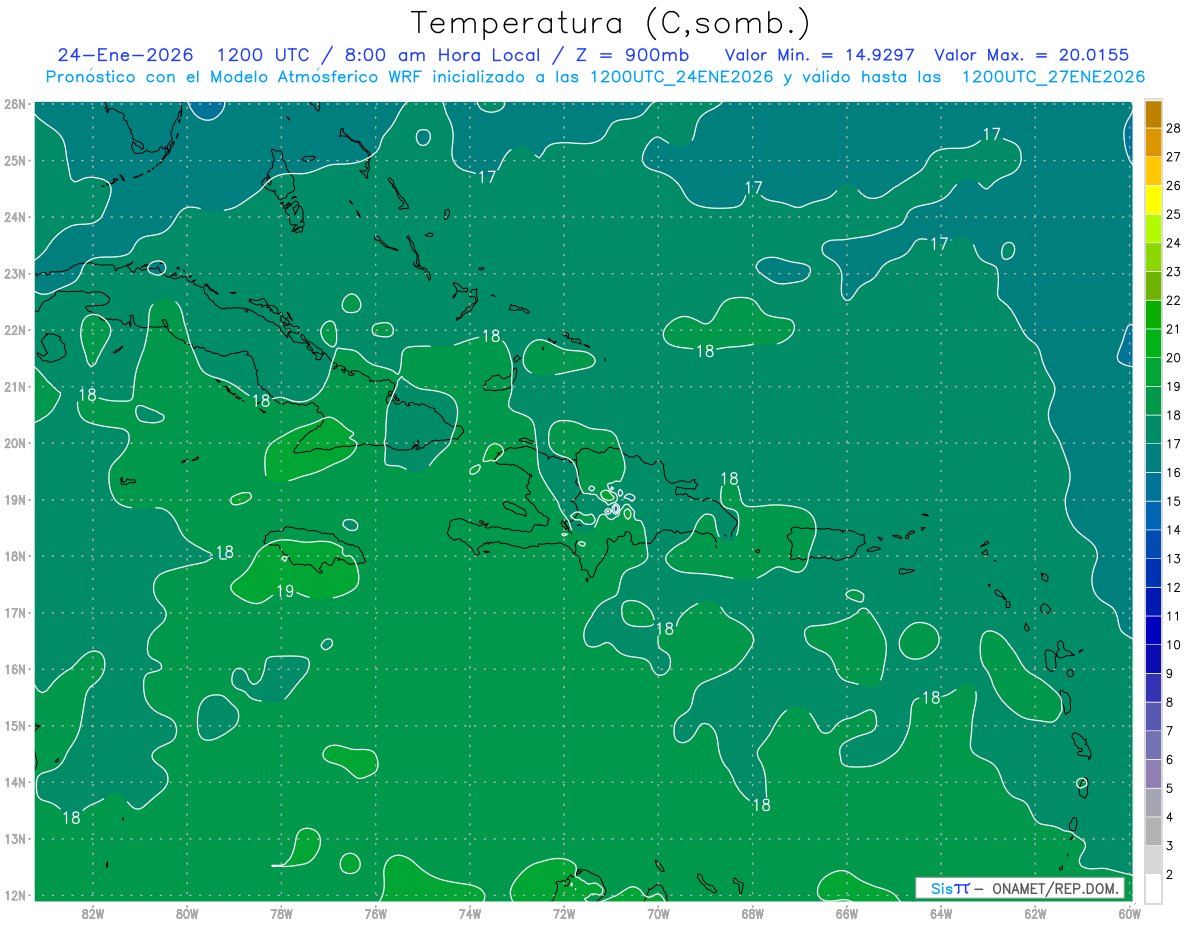Click latitude axis label '25N'
This screenshot has height=927, width=1200.
coord(14,161)
